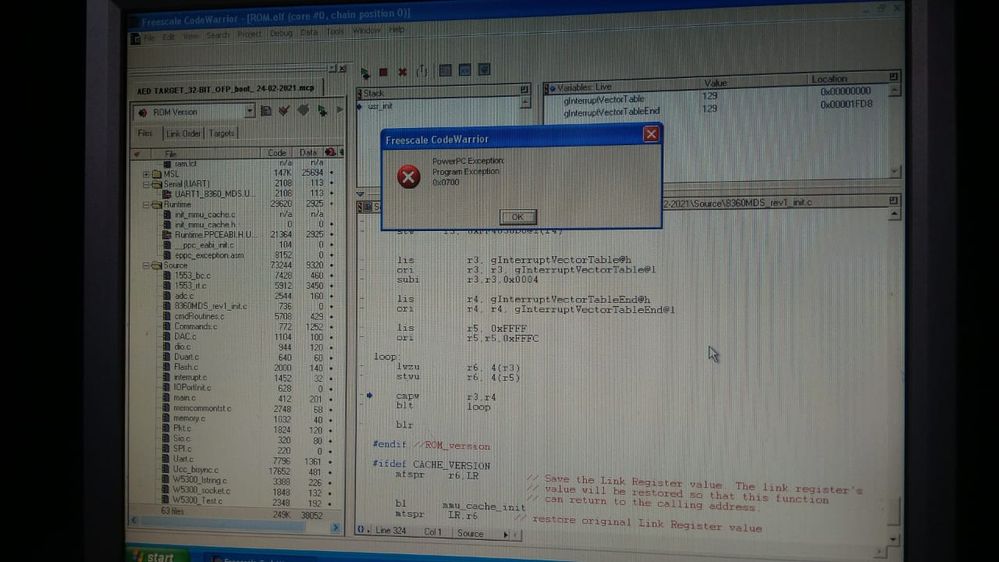Viewport: 999px width, 562px height.
Task: Open the Project menu
Action: point(249,34)
